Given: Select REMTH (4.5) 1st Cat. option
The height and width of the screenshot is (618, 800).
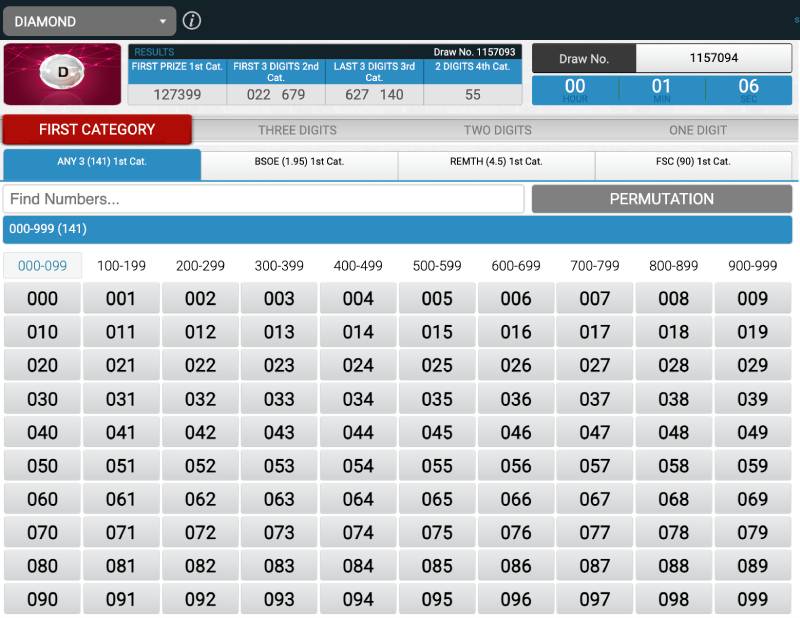Looking at the screenshot, I should [x=496, y=162].
